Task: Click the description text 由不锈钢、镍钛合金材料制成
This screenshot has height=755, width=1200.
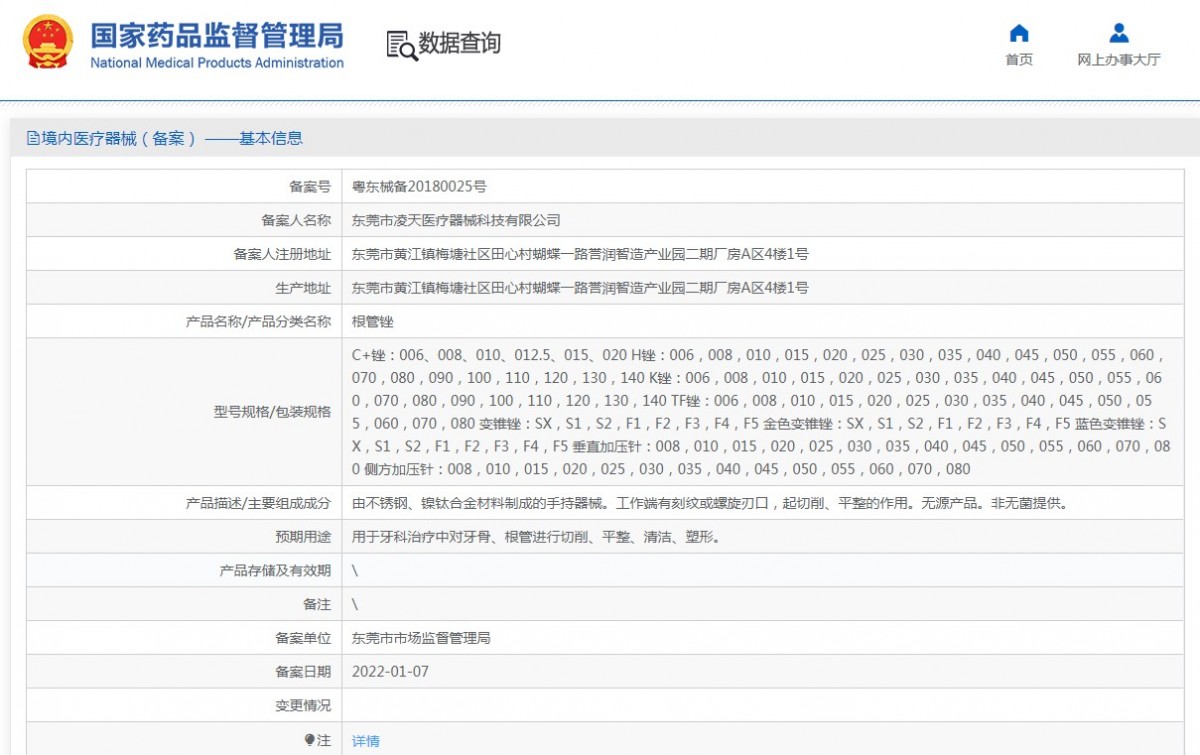Action: coord(710,503)
